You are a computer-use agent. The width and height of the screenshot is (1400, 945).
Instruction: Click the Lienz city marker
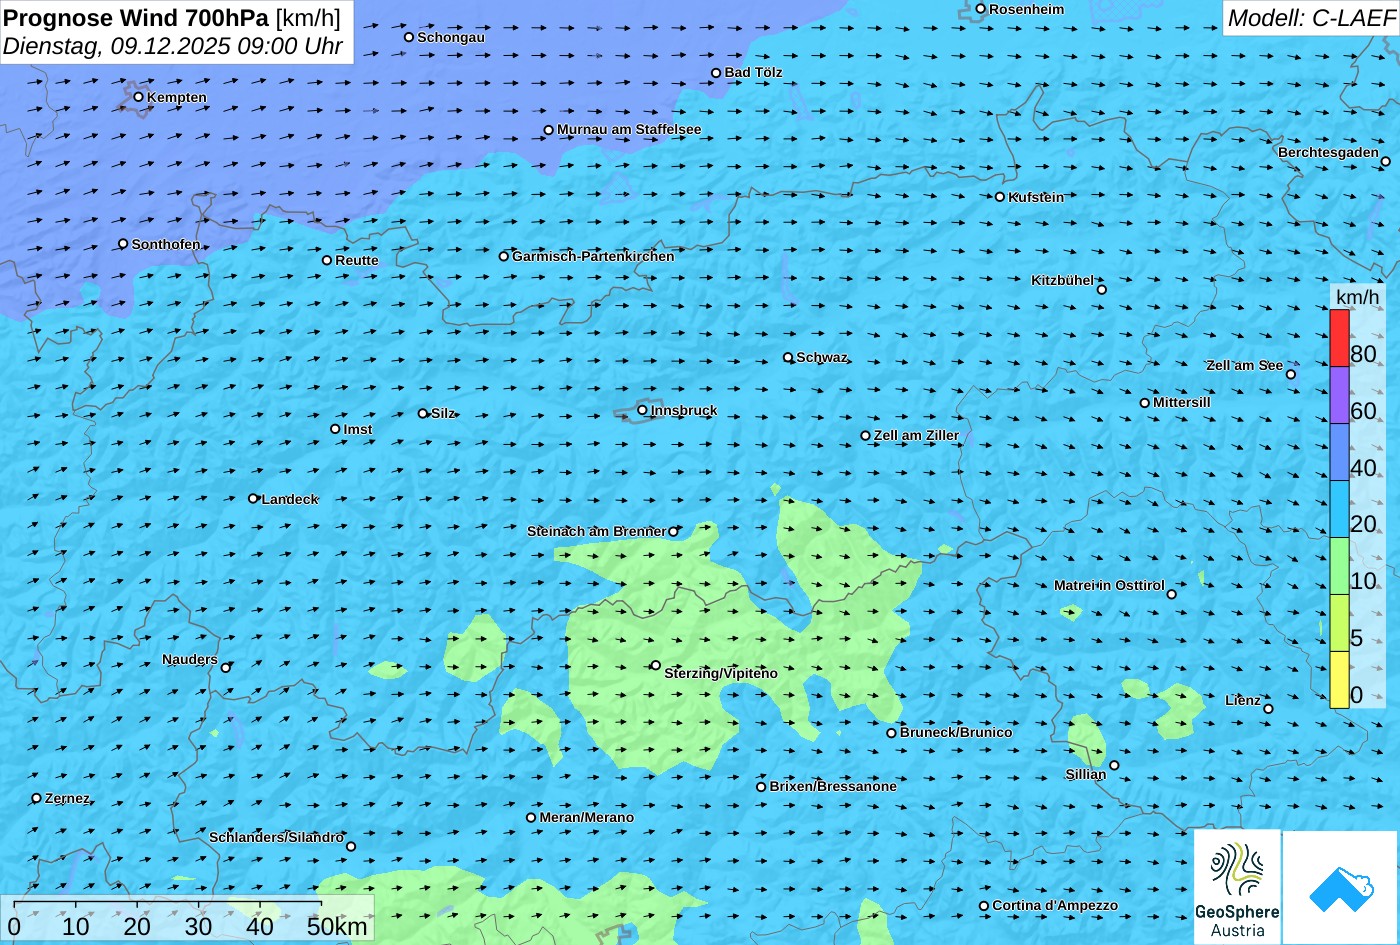[1269, 709]
